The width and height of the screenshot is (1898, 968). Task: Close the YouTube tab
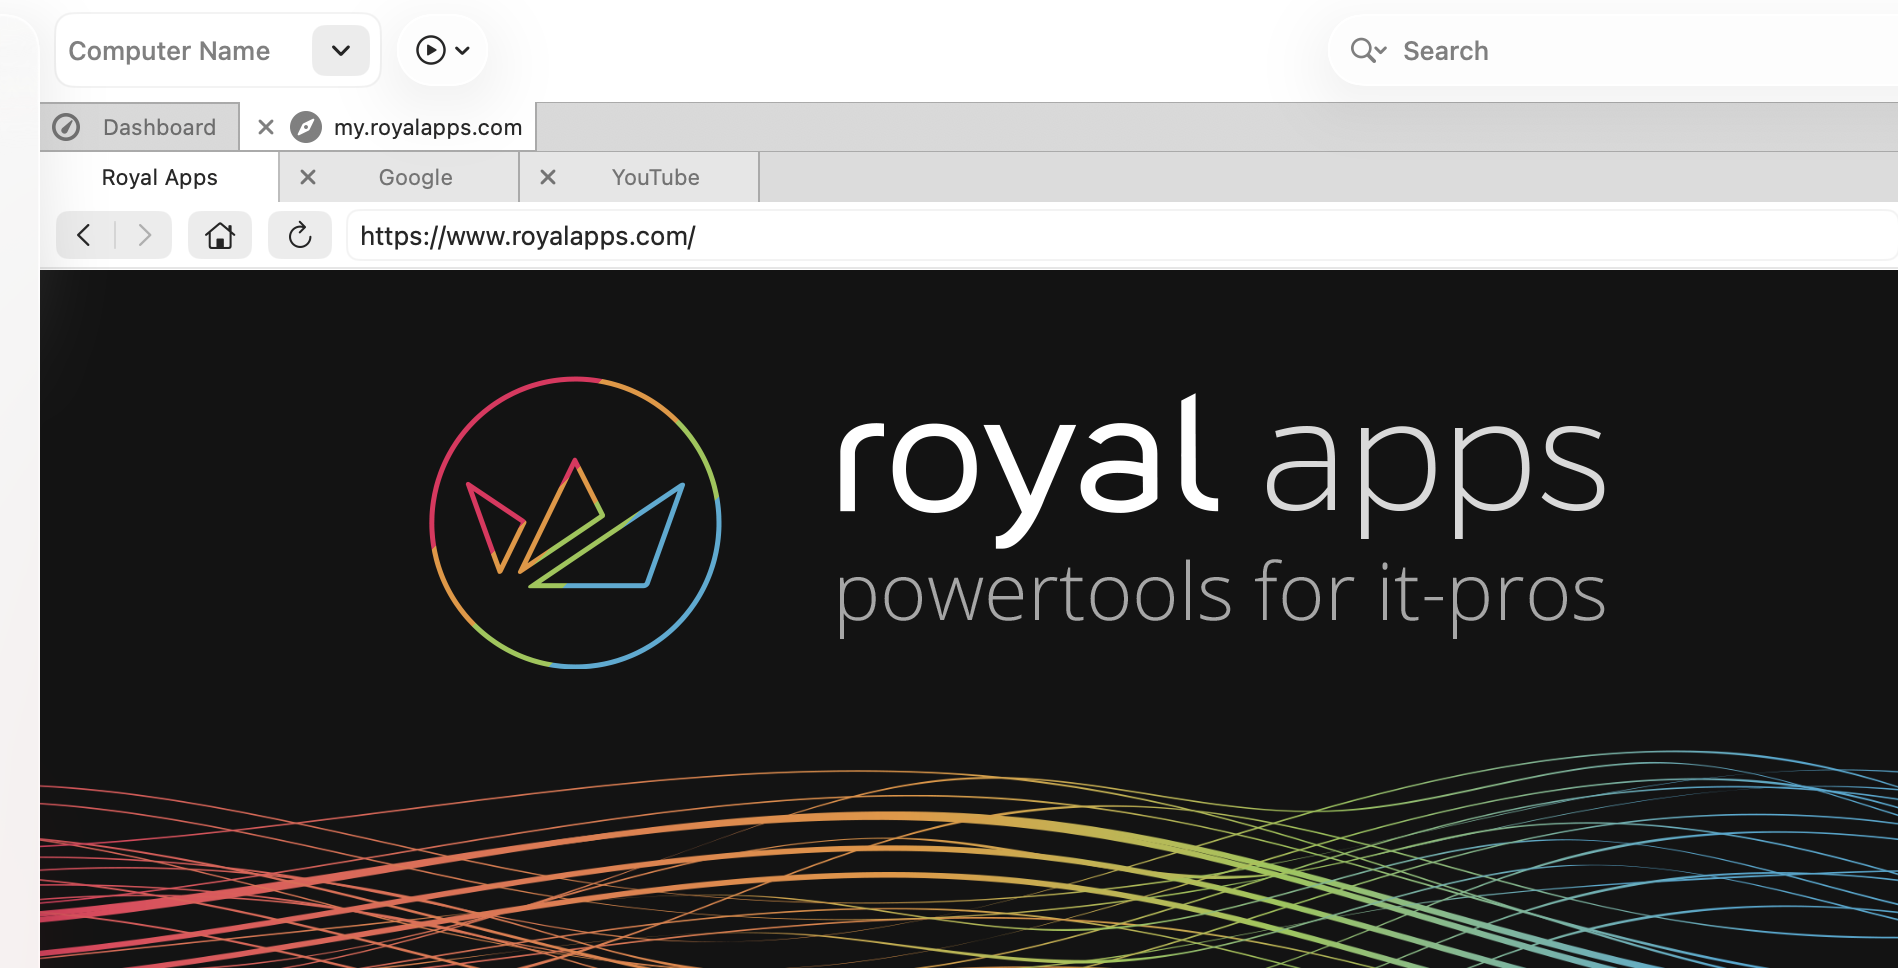click(548, 177)
